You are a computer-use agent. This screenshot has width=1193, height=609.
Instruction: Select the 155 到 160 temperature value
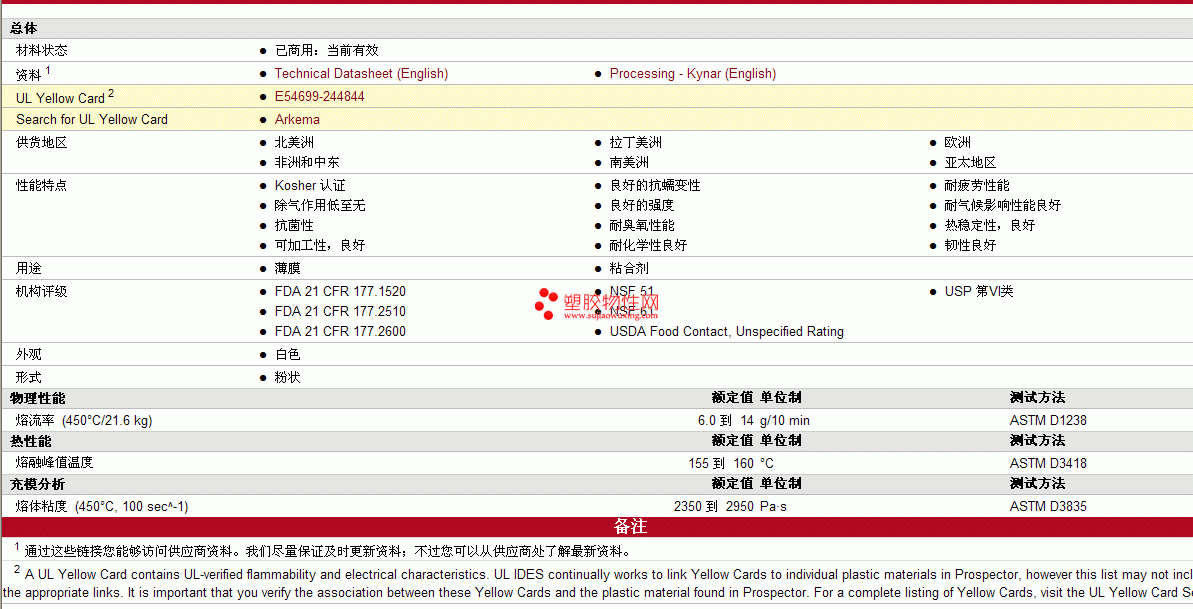coord(721,463)
